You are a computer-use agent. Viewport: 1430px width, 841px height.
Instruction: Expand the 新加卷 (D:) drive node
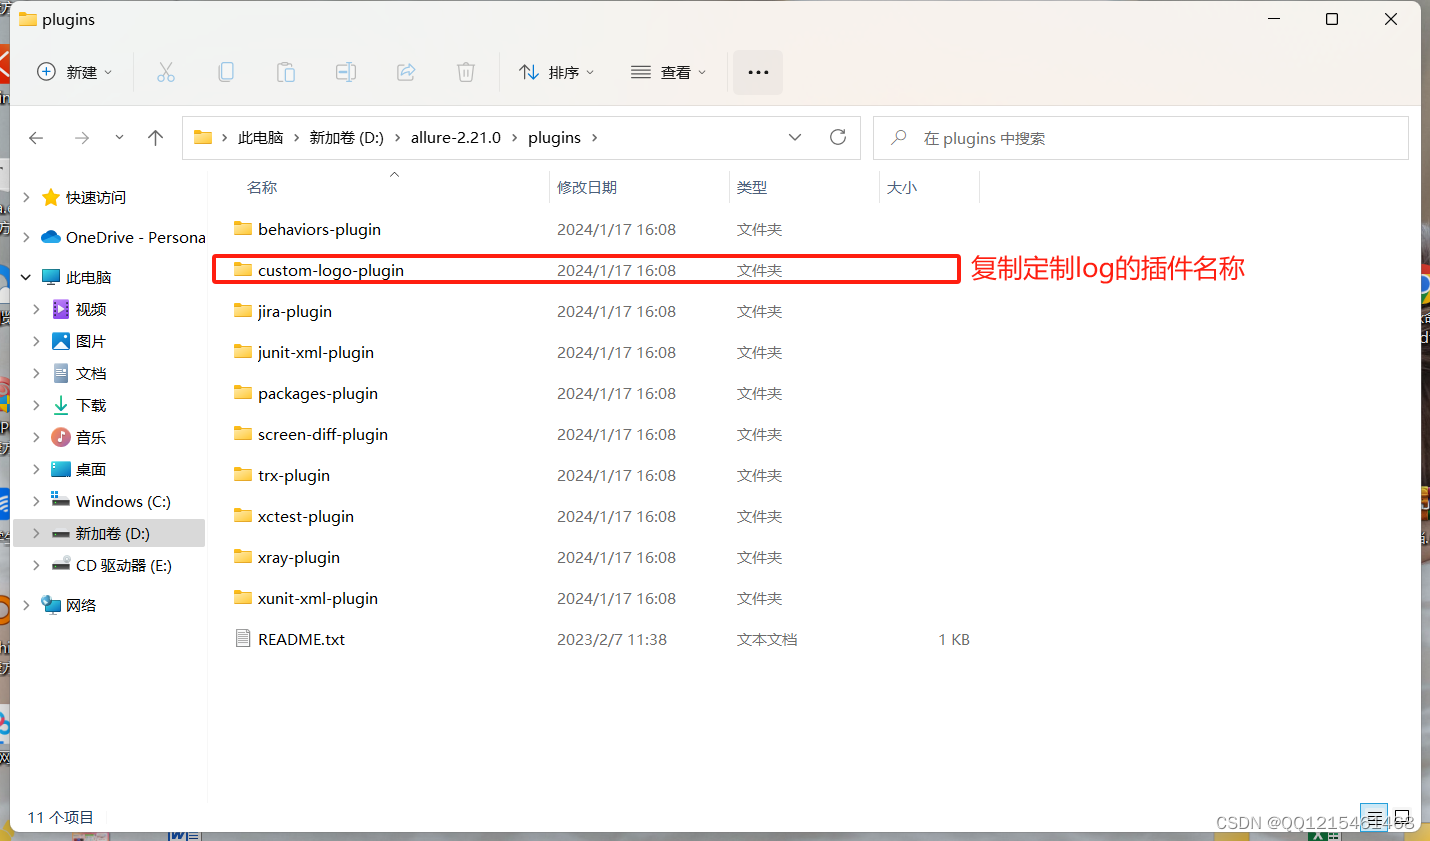tap(36, 533)
